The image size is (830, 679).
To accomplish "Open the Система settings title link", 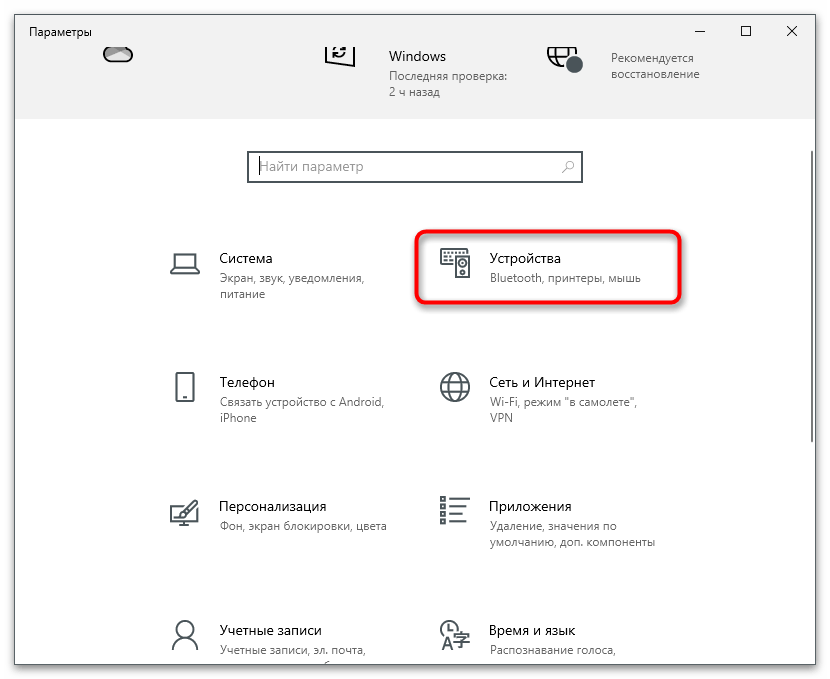I will tap(246, 258).
